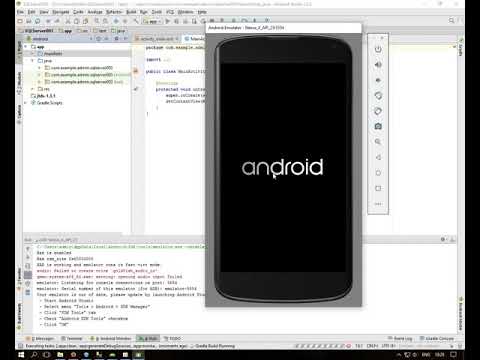Rotate the emulator right
Image resolution: width=480 pixels, height=360 pixels.
coord(378,111)
